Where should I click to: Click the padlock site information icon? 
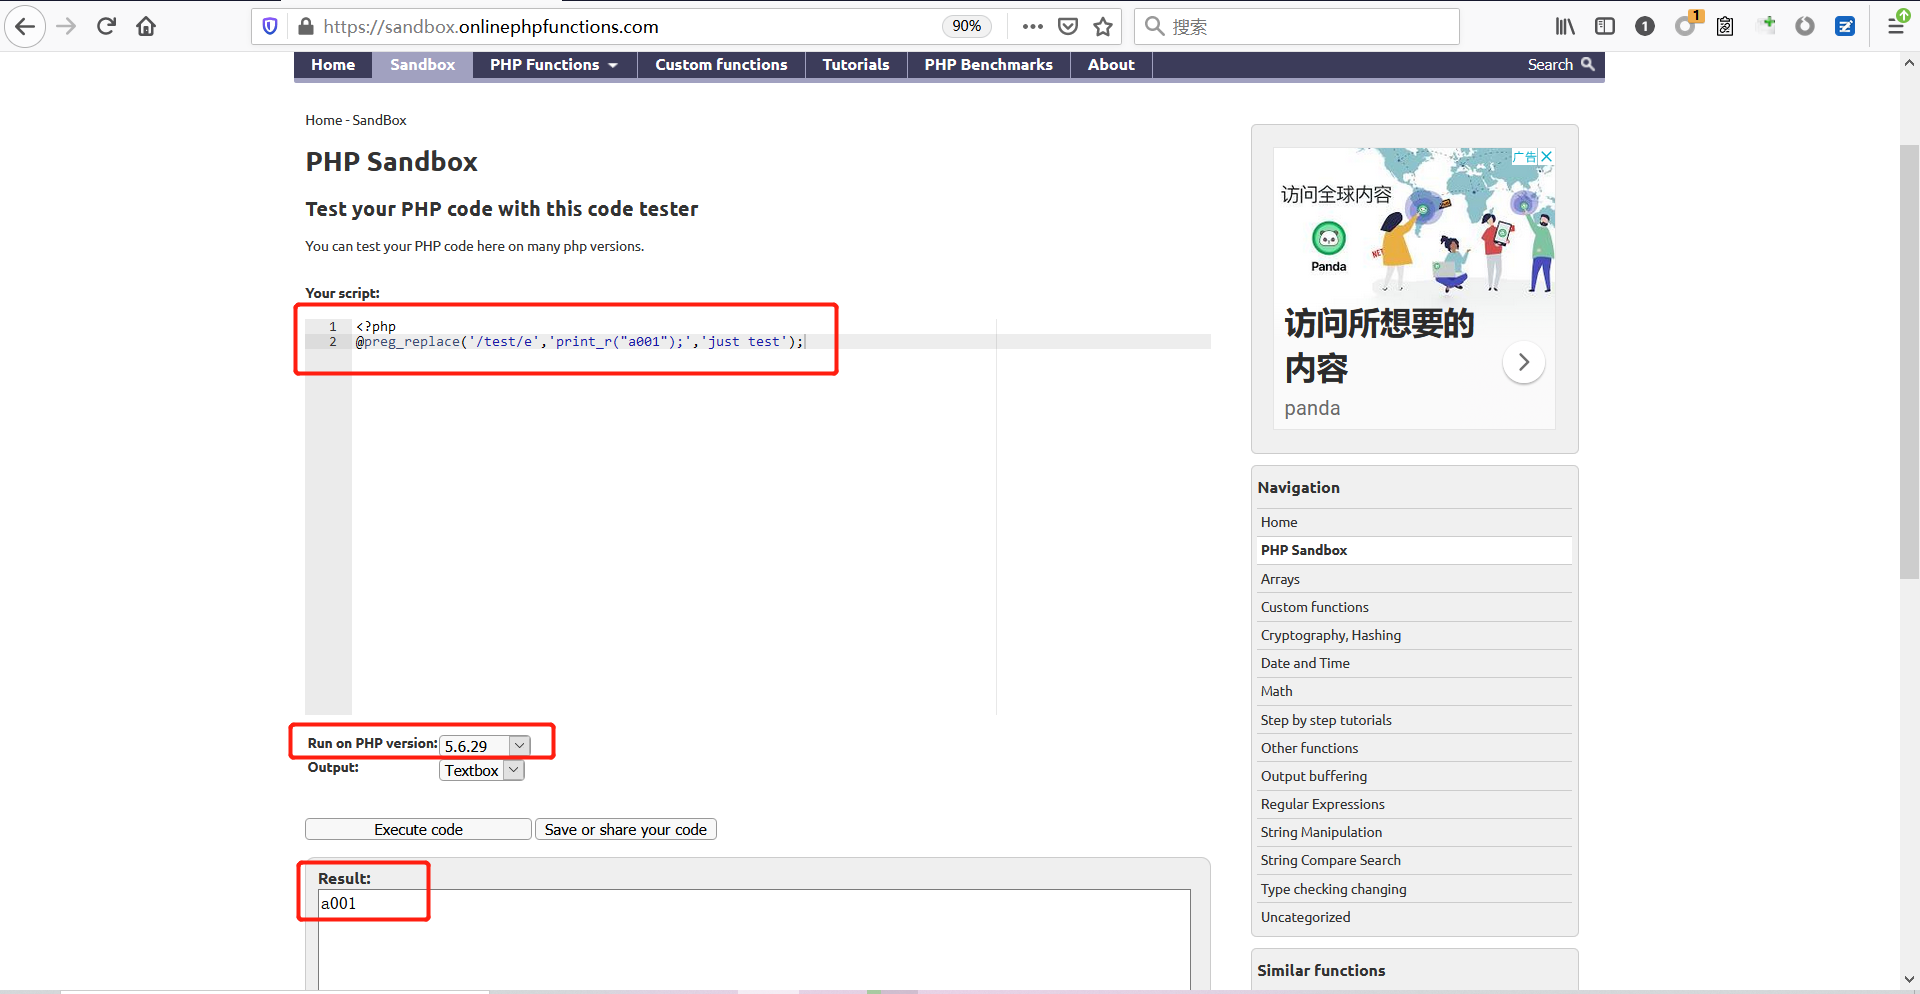306,26
